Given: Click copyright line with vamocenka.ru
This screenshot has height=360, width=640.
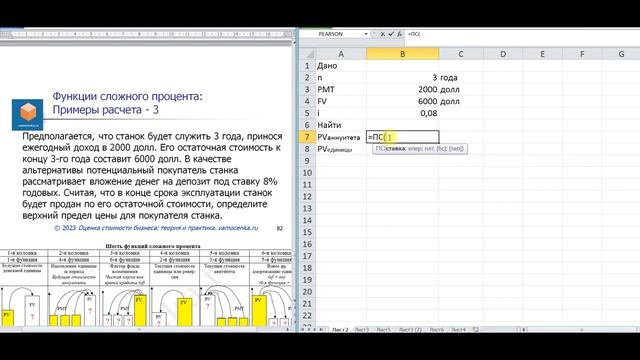Looking at the screenshot, I should tap(156, 228).
